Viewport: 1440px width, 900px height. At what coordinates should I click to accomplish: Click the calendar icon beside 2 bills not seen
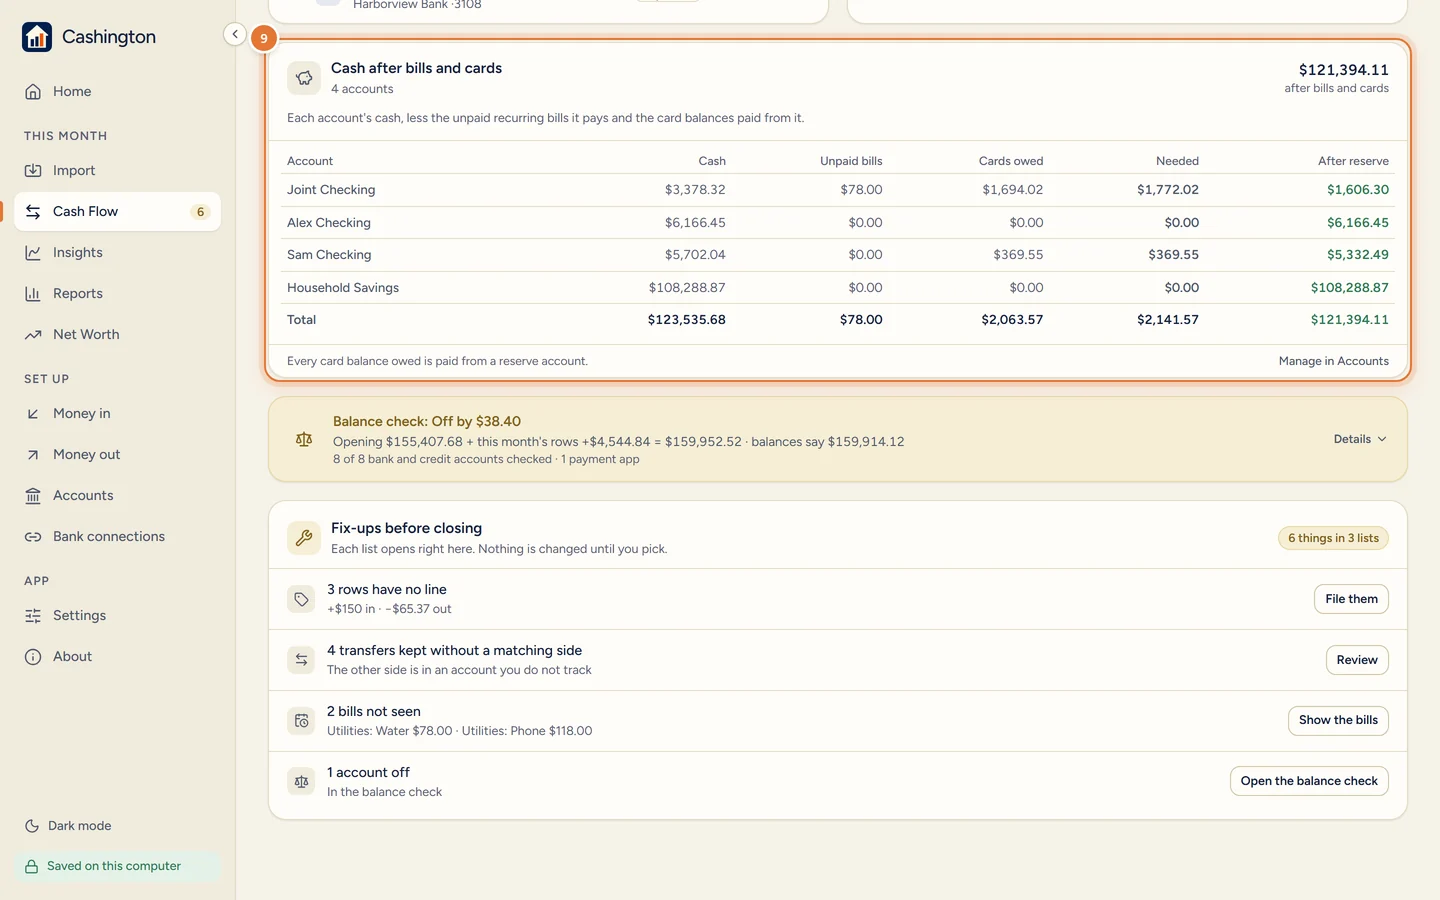pyautogui.click(x=301, y=721)
